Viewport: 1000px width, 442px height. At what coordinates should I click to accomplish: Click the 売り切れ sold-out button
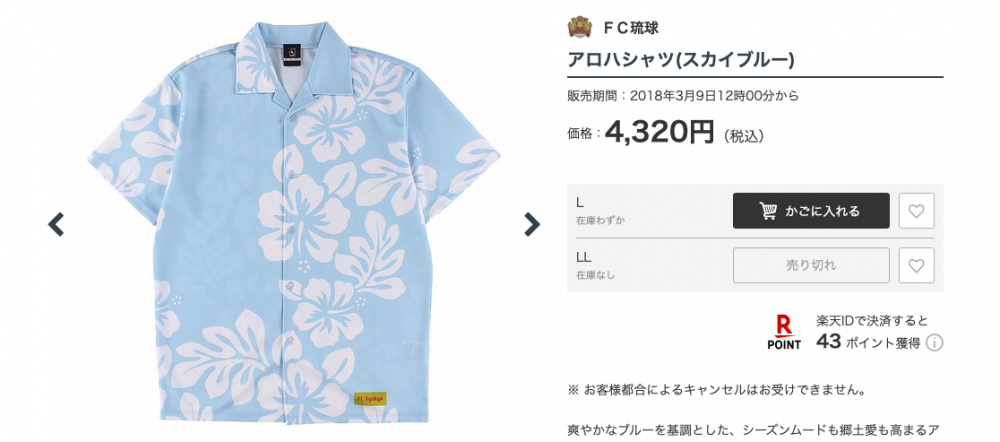coord(811,265)
